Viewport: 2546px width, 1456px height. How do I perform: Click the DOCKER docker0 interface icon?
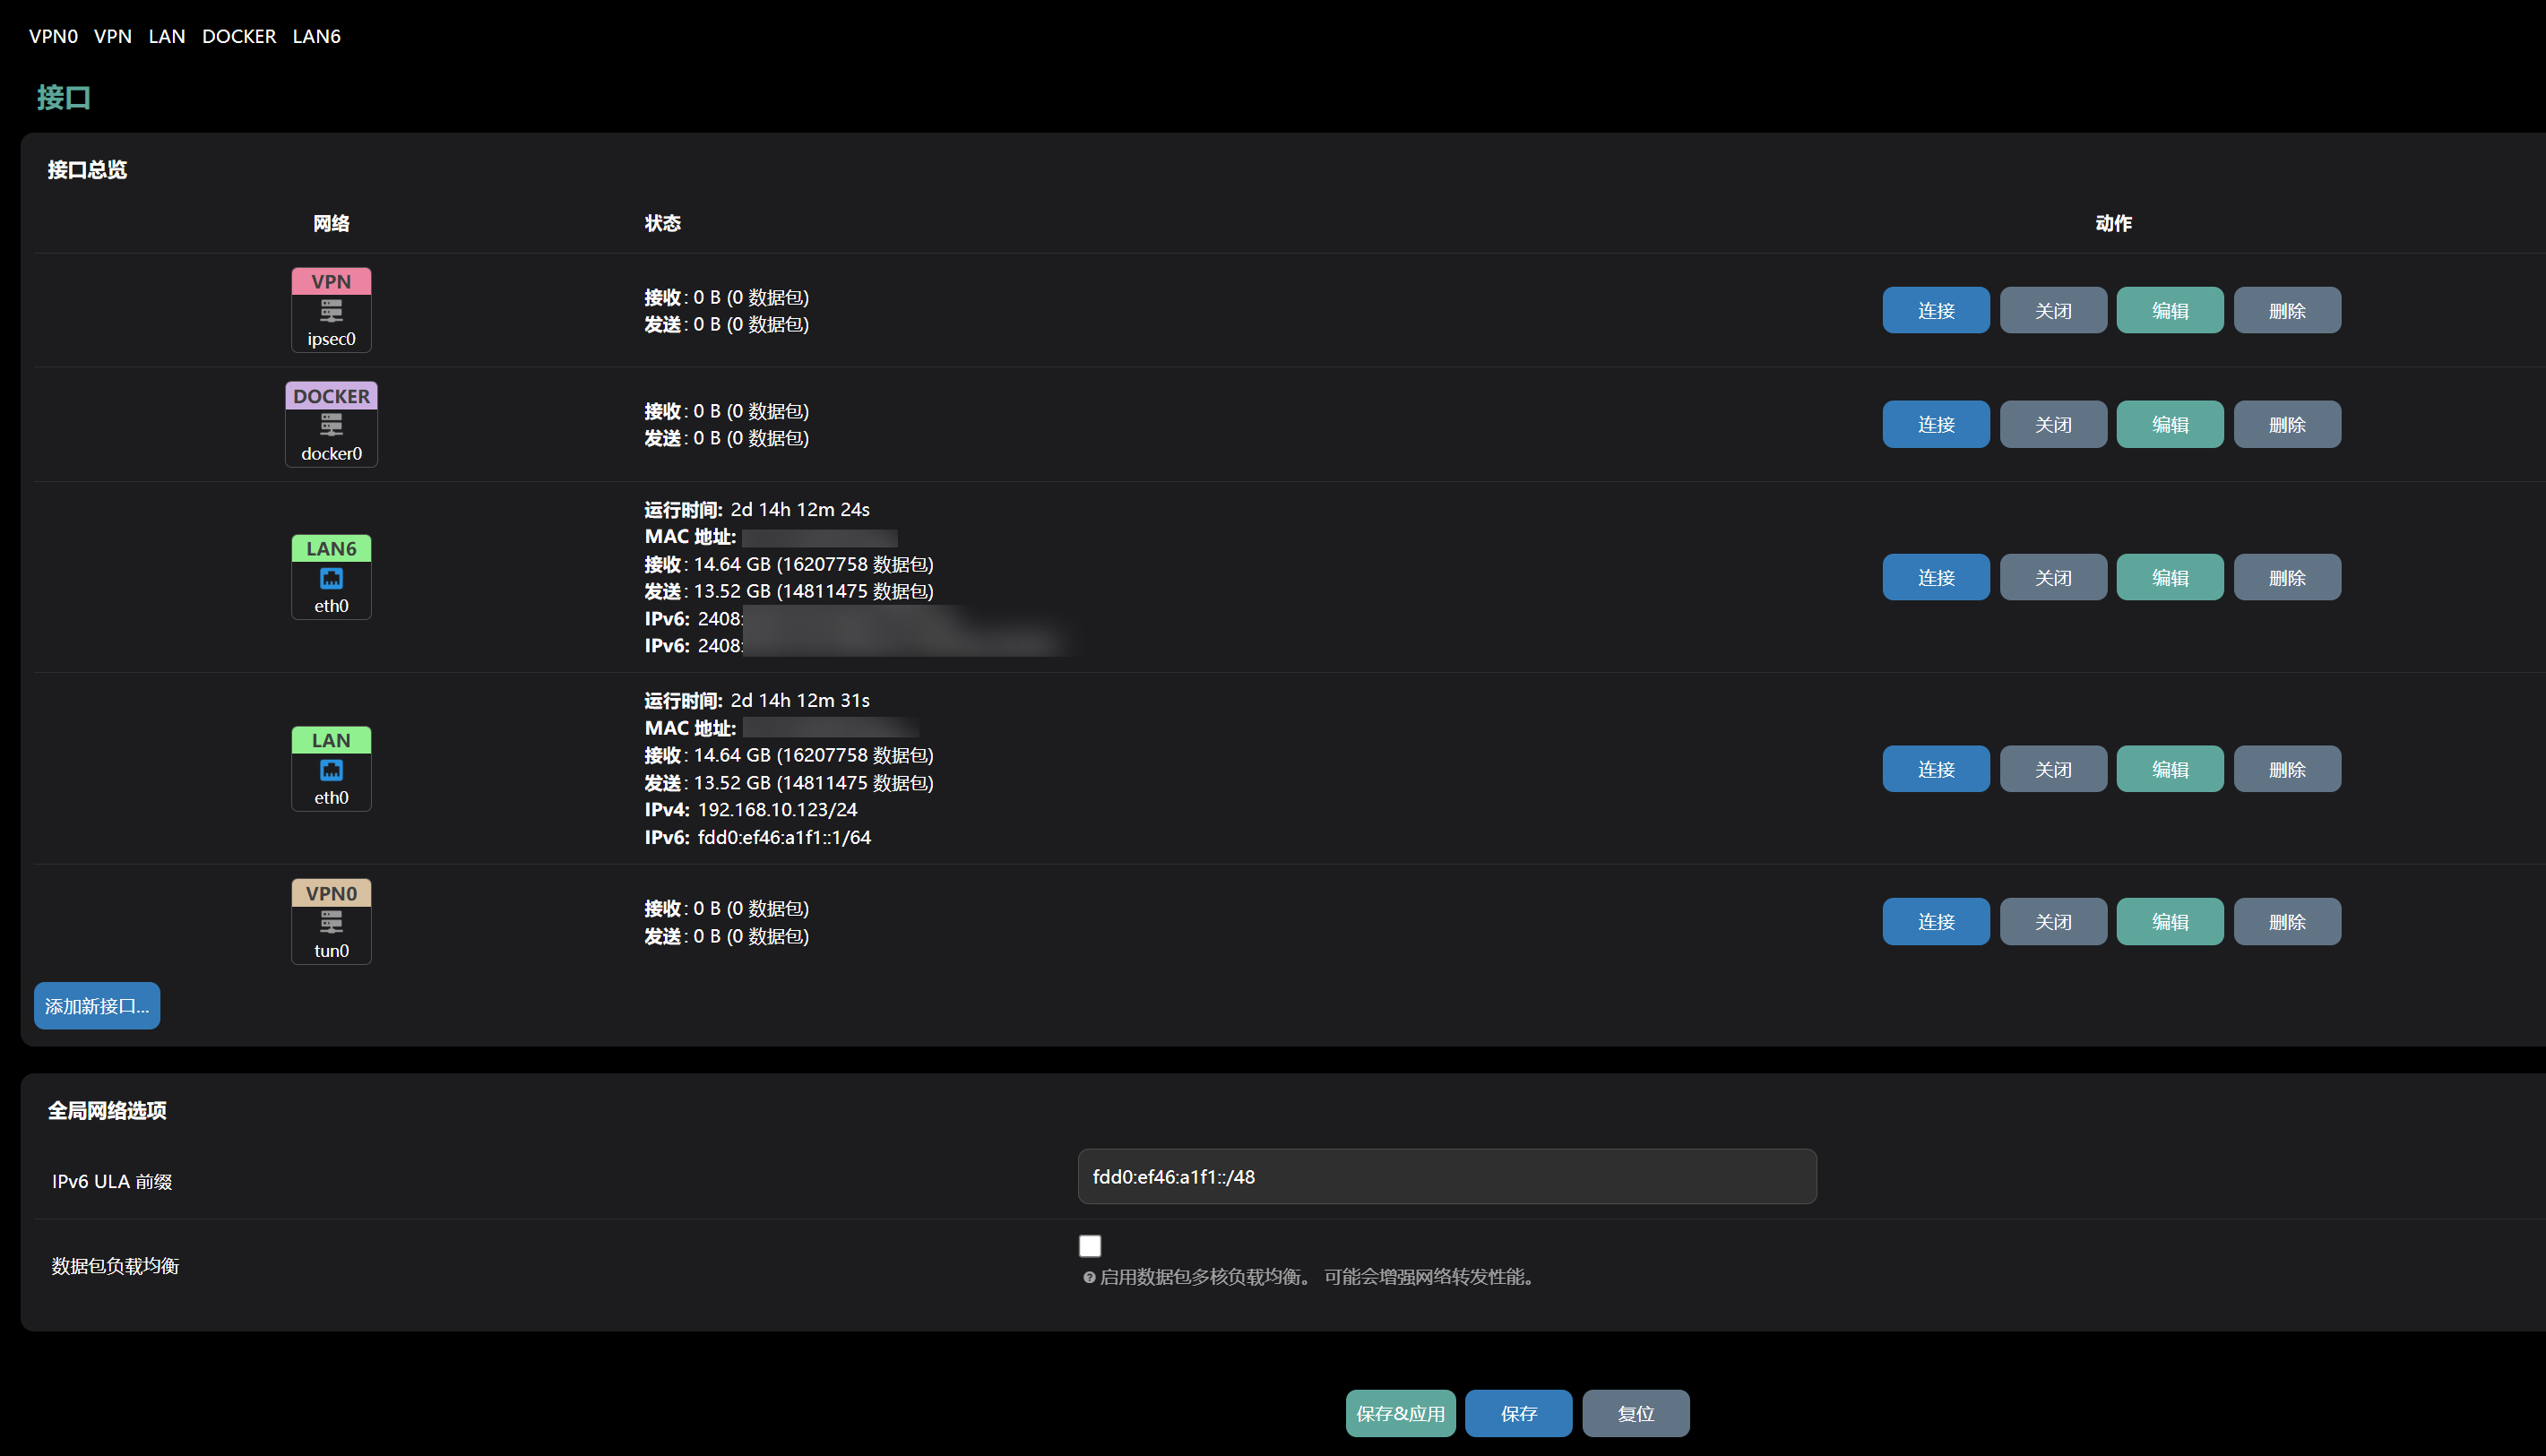[331, 426]
